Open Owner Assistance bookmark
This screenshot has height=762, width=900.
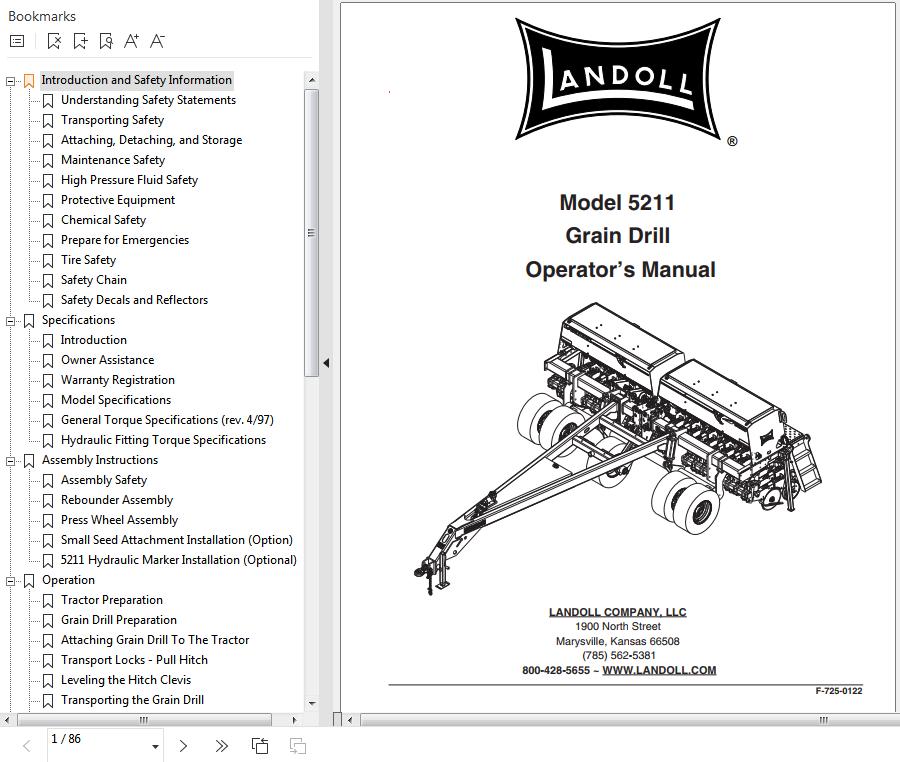(x=107, y=360)
